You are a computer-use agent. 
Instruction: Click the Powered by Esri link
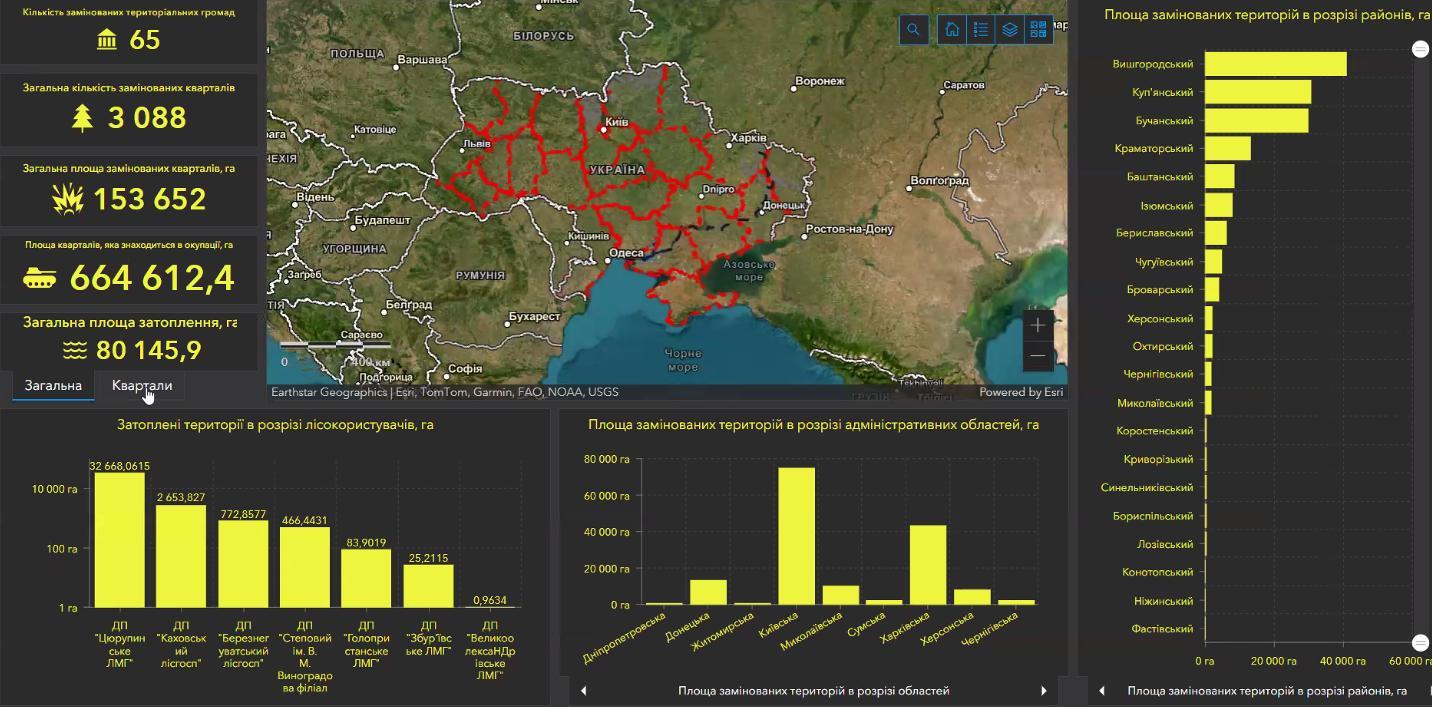click(x=1020, y=392)
